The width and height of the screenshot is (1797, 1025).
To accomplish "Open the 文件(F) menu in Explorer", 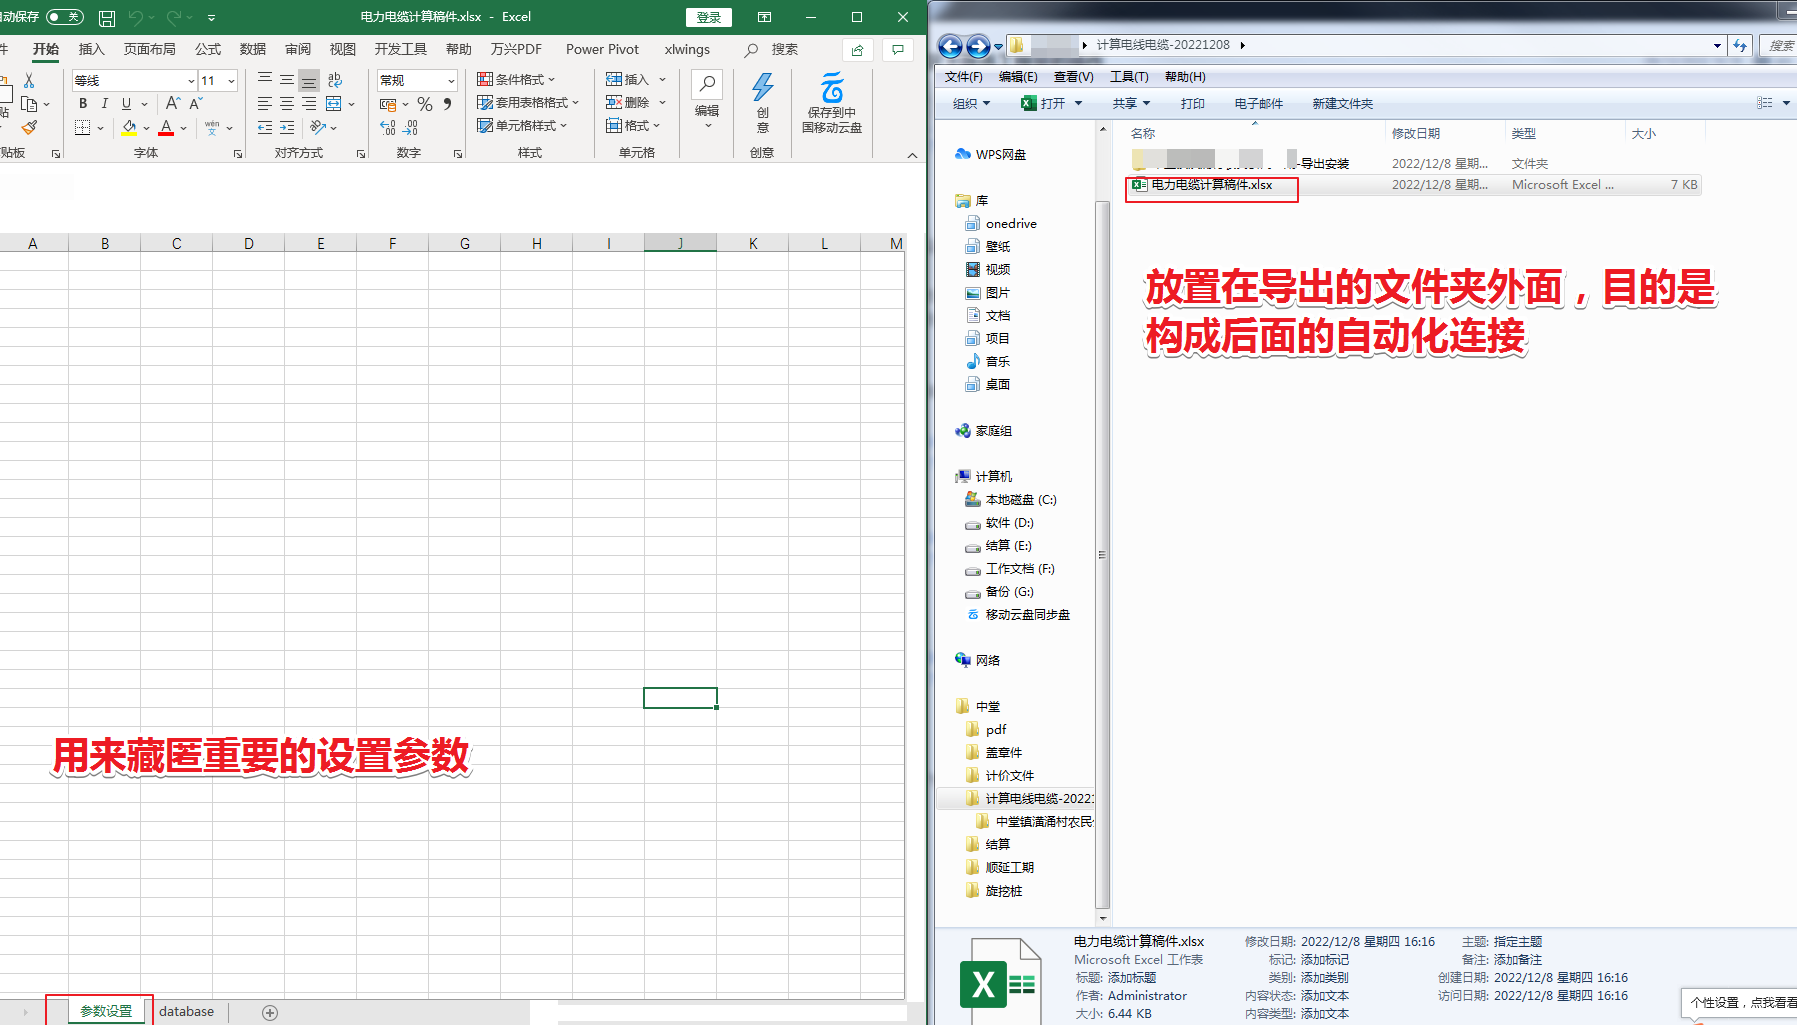I will pyautogui.click(x=963, y=77).
